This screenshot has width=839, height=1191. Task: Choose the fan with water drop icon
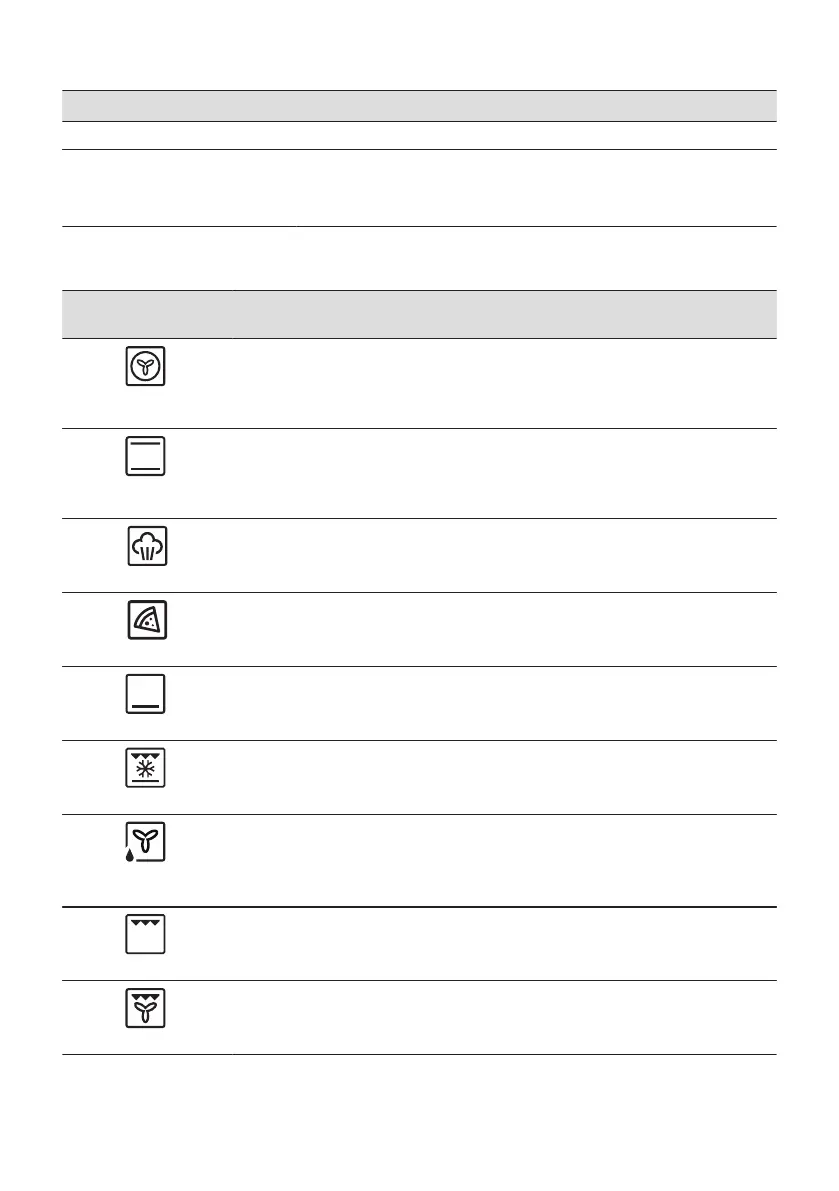[x=146, y=842]
